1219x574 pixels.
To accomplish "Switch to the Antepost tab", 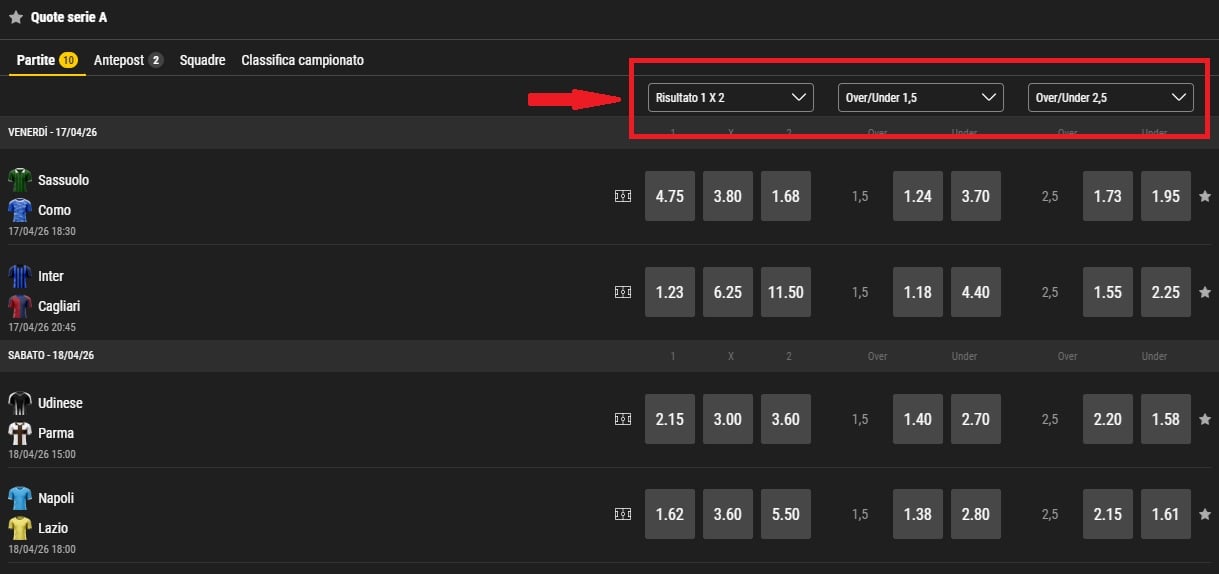I will (x=128, y=60).
